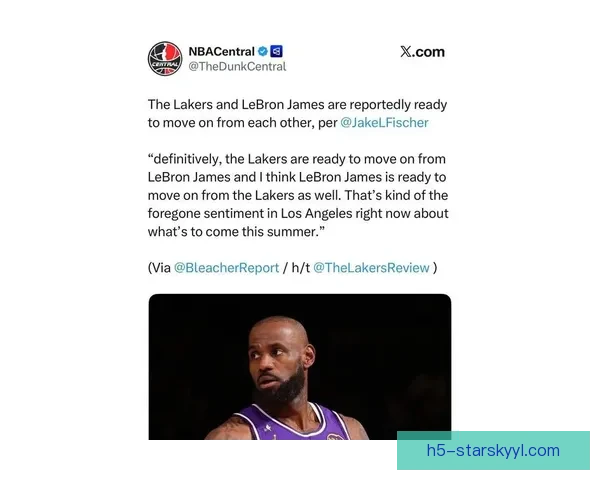Follow the @BleacherReport mention link
600x480 pixels.
[x=226, y=268]
